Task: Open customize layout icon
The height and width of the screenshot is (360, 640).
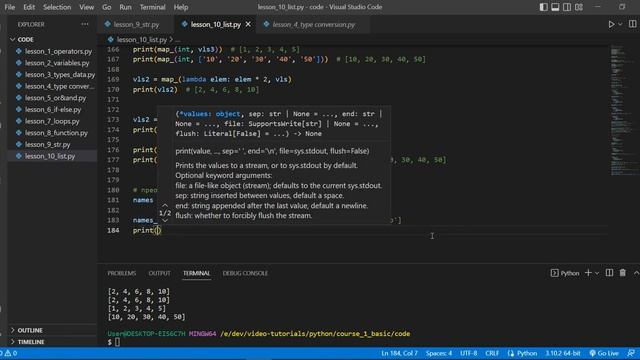Action: [x=579, y=7]
